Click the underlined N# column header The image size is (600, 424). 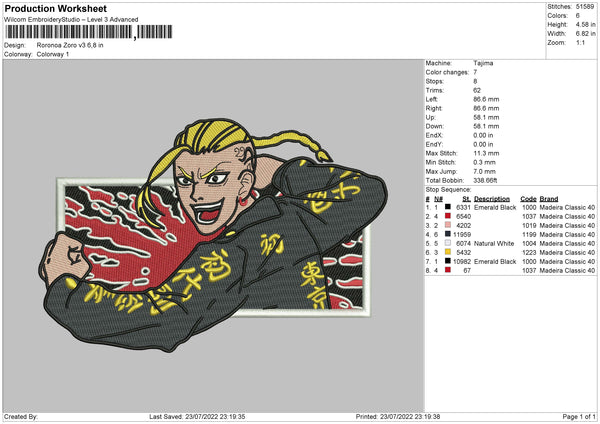[x=439, y=199]
